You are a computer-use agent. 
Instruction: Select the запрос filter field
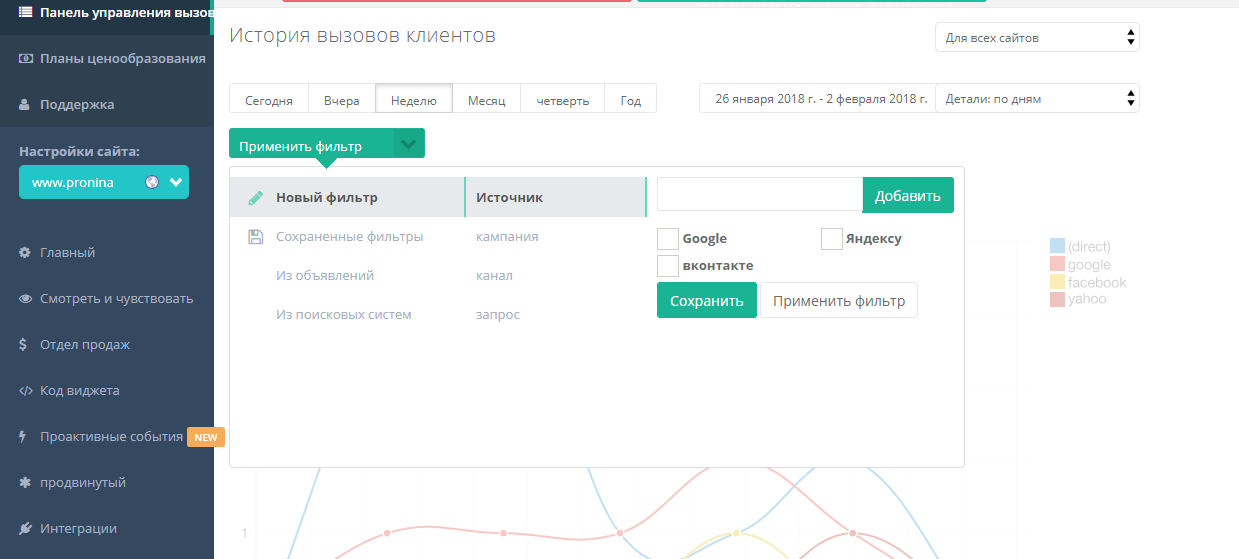tap(498, 314)
